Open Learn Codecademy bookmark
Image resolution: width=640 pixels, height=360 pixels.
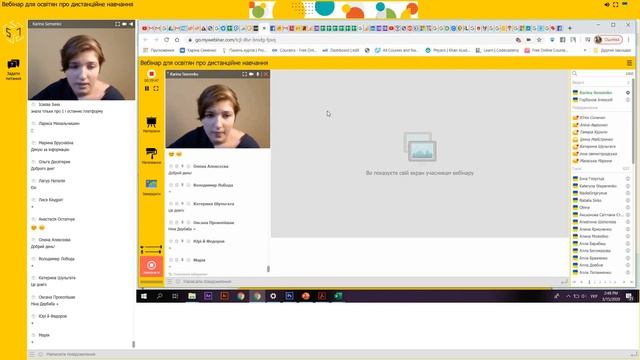tap(497, 50)
